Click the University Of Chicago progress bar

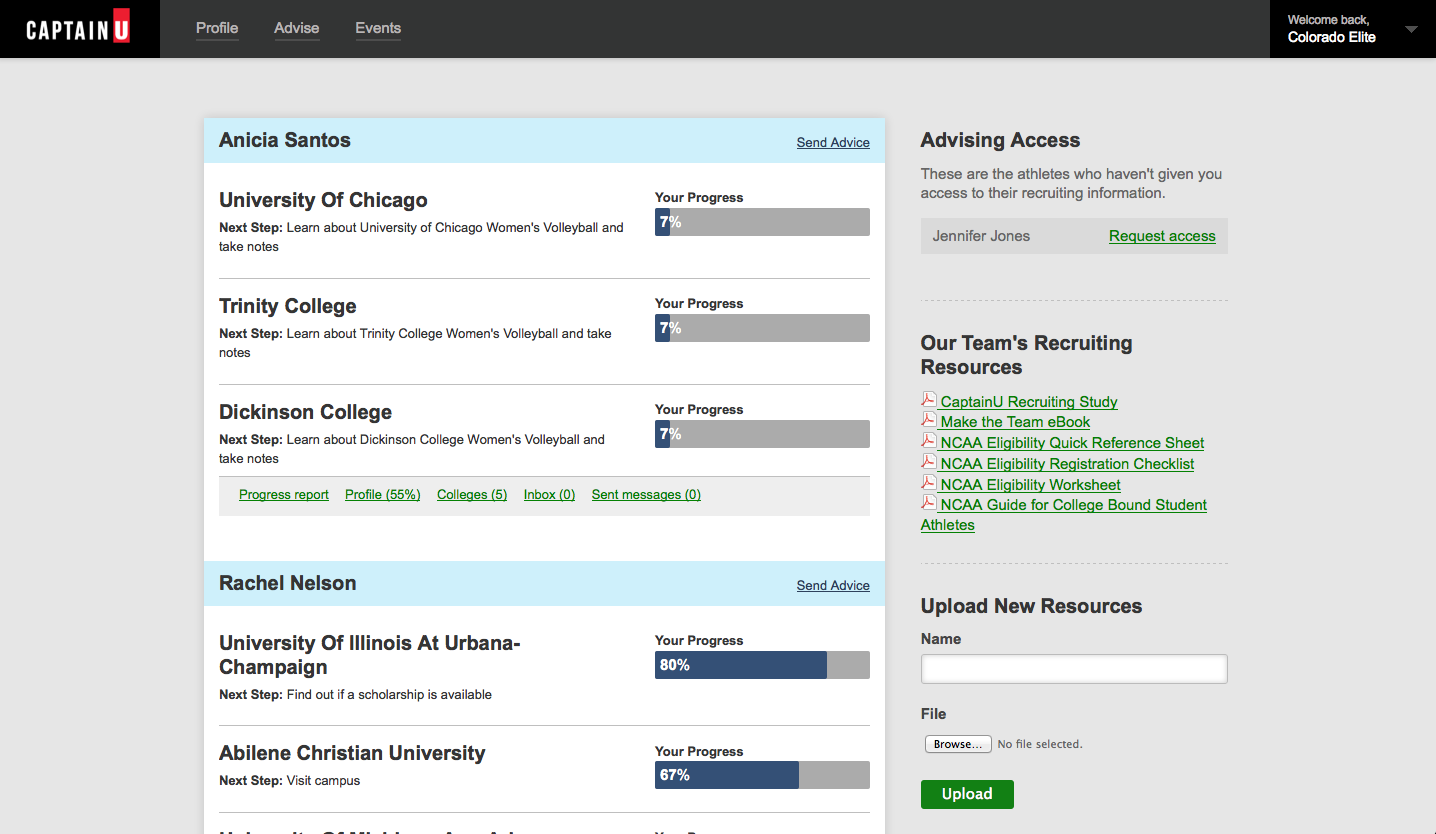pyautogui.click(x=762, y=222)
